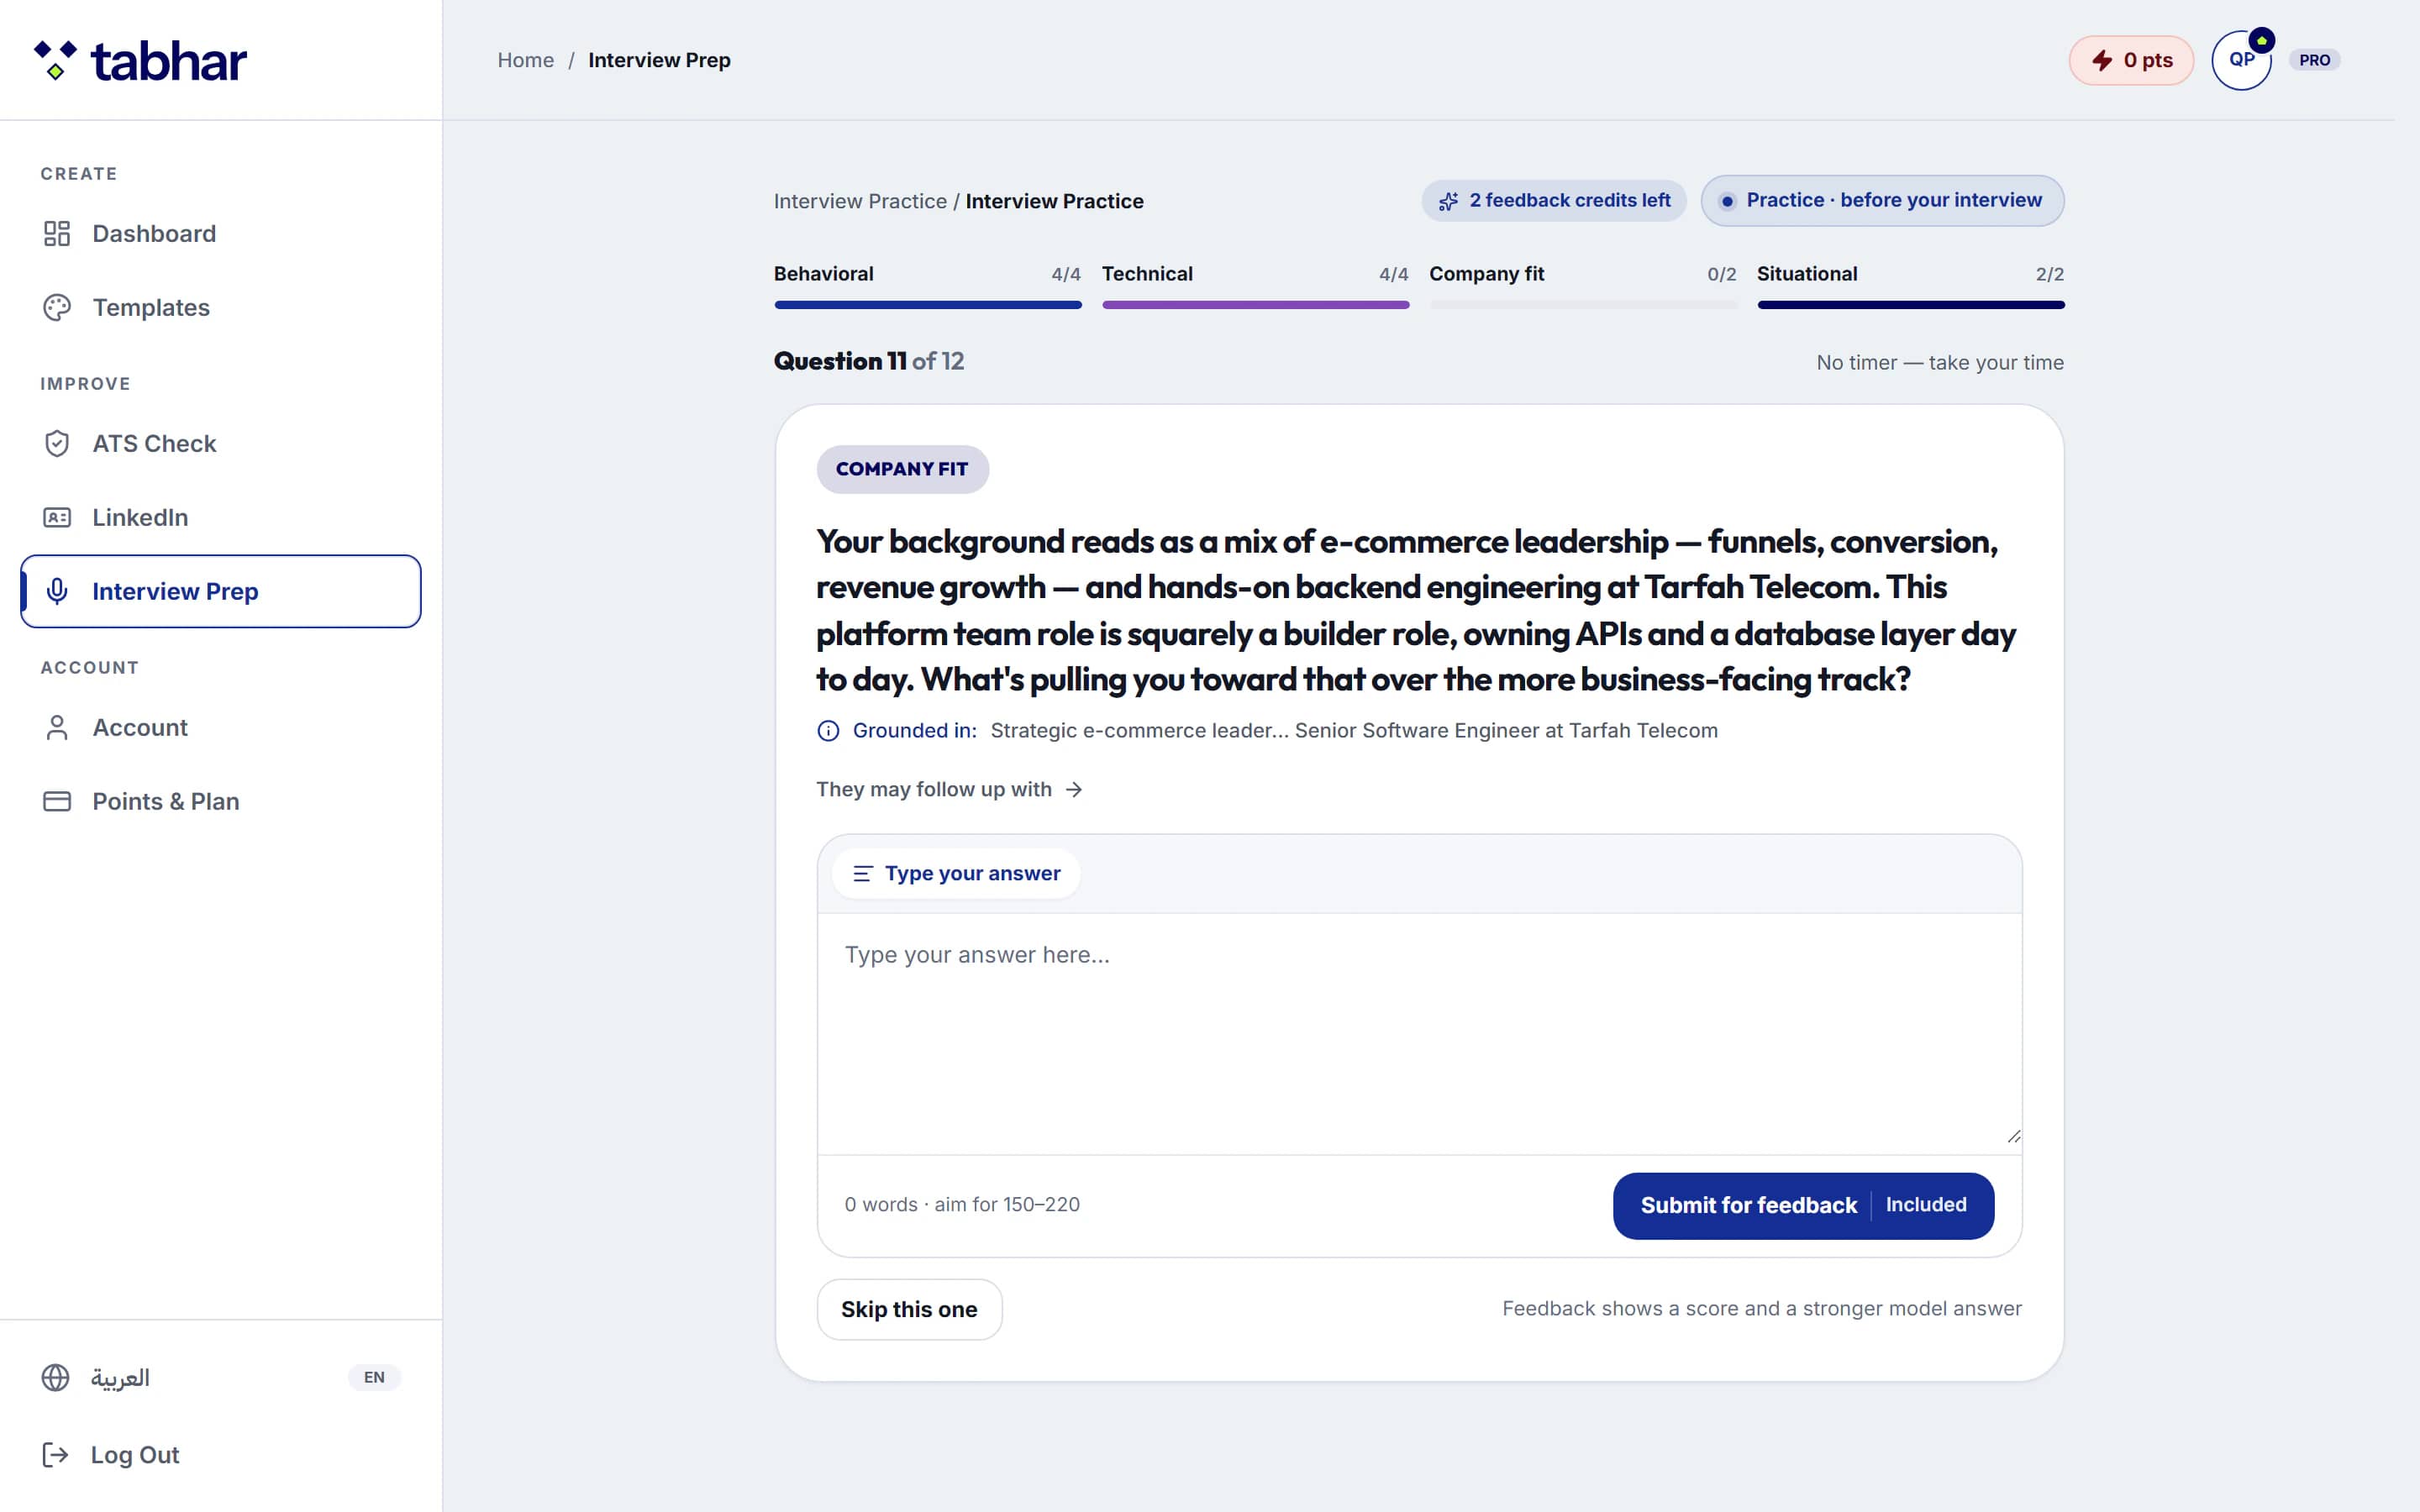Expand They may follow up with
Viewport: 2420px width, 1512px height.
coord(949,789)
